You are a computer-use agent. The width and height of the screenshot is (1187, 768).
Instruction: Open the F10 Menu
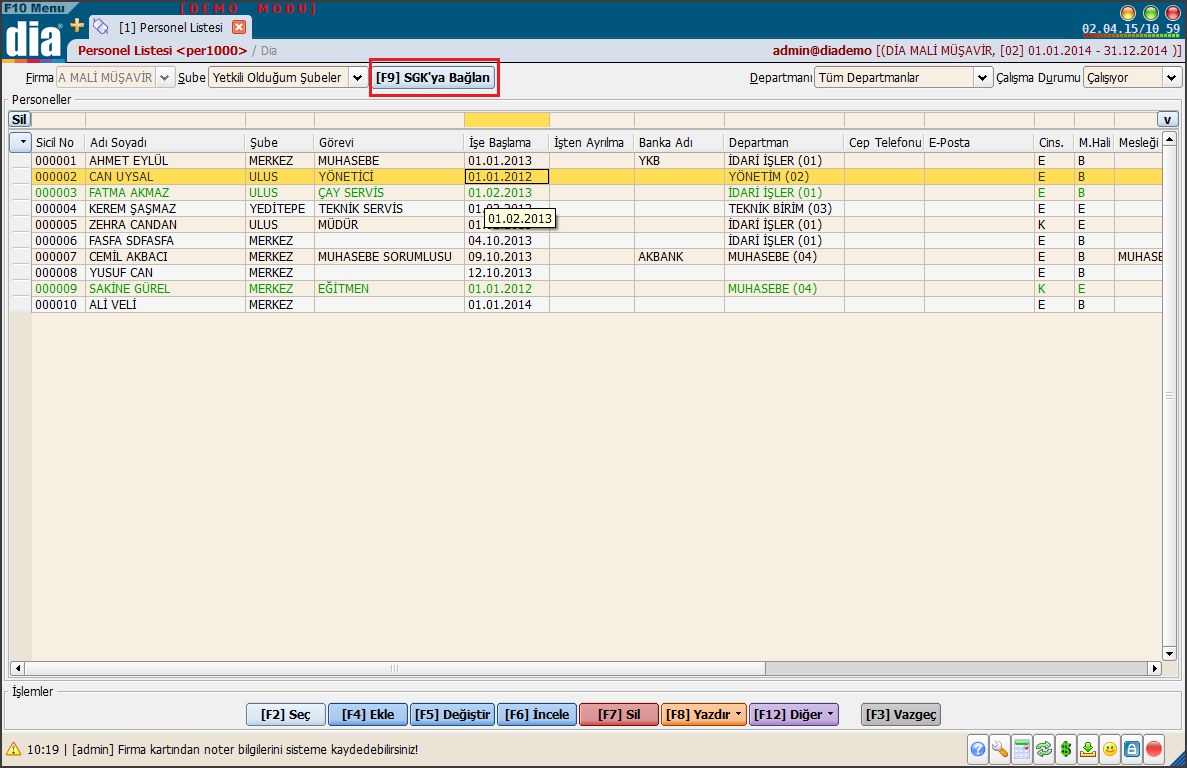(35, 8)
